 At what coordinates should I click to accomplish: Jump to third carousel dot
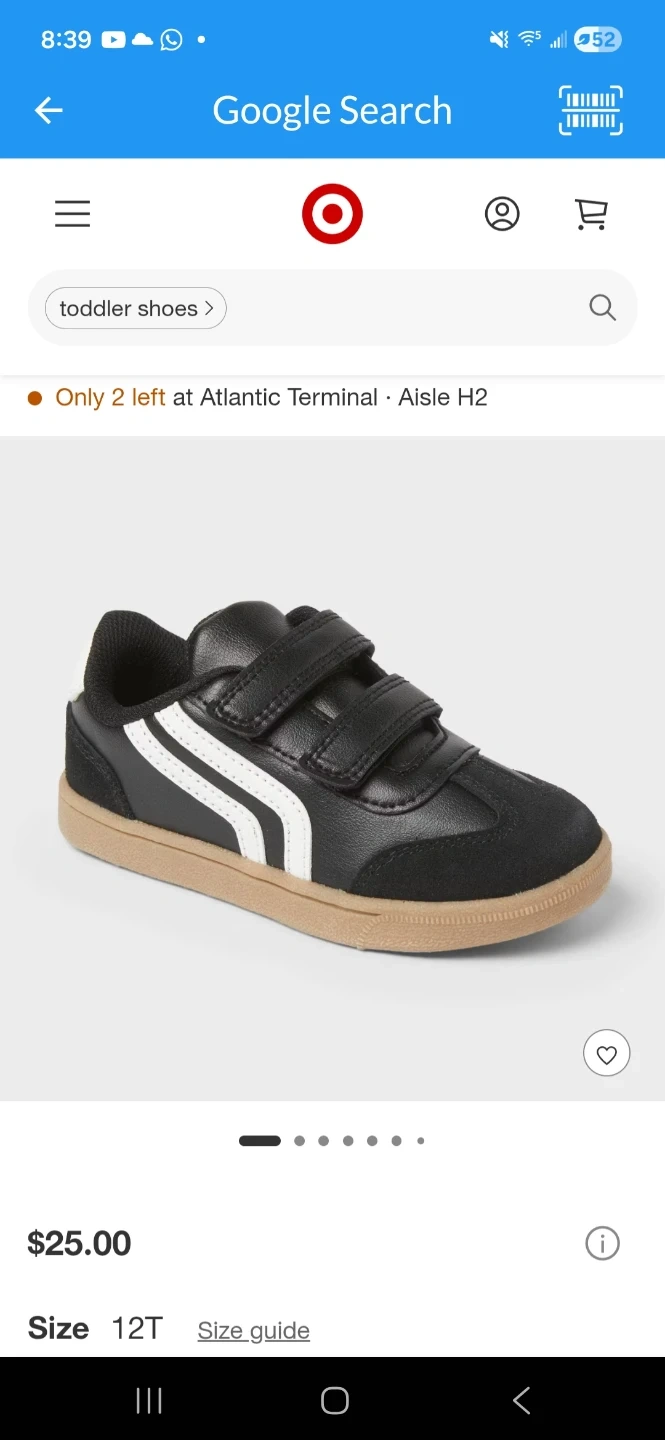[324, 1141]
